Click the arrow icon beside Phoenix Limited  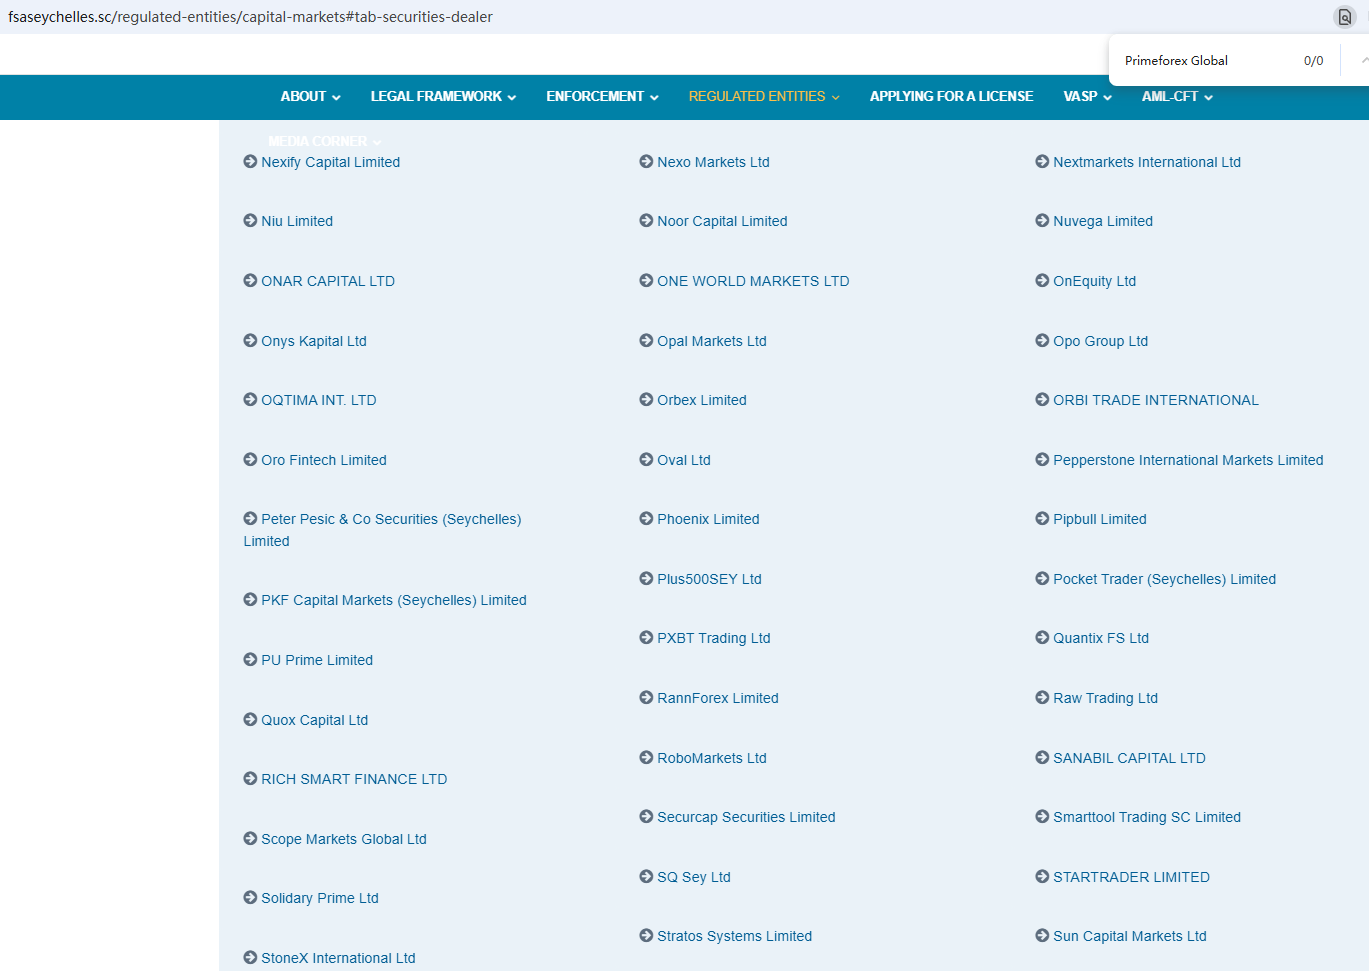pyautogui.click(x=646, y=518)
